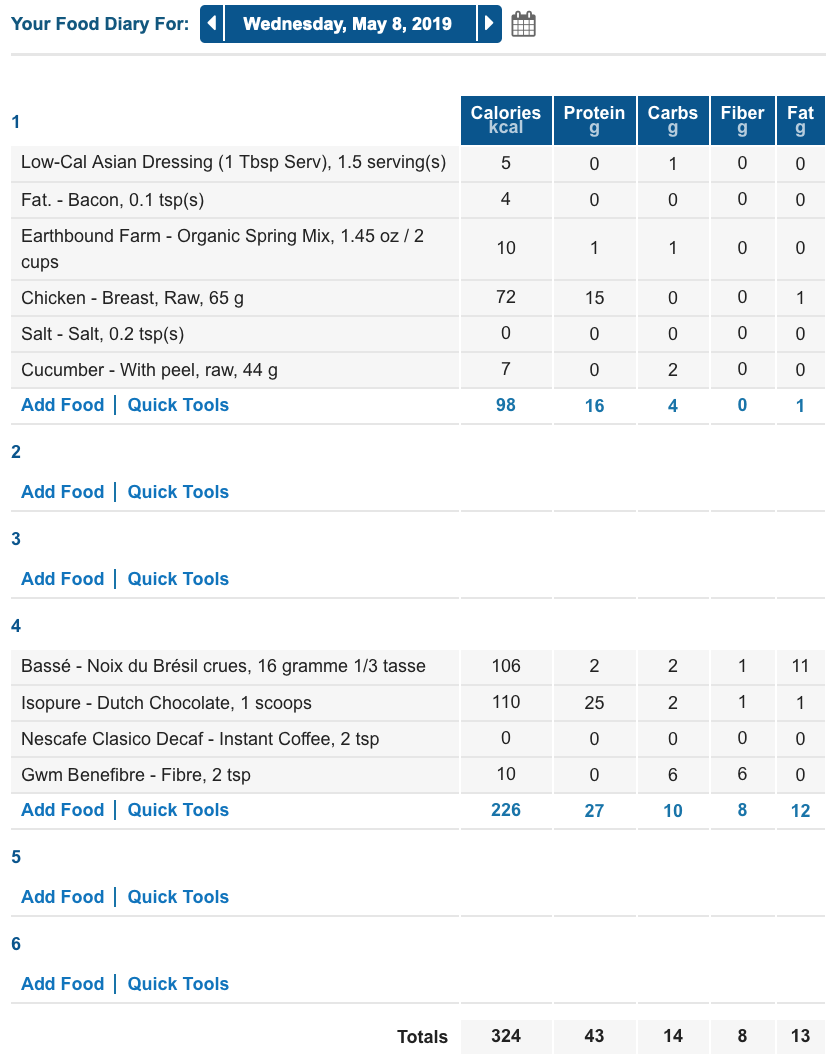
Task: Open Quick Tools for meal 3
Action: (178, 579)
